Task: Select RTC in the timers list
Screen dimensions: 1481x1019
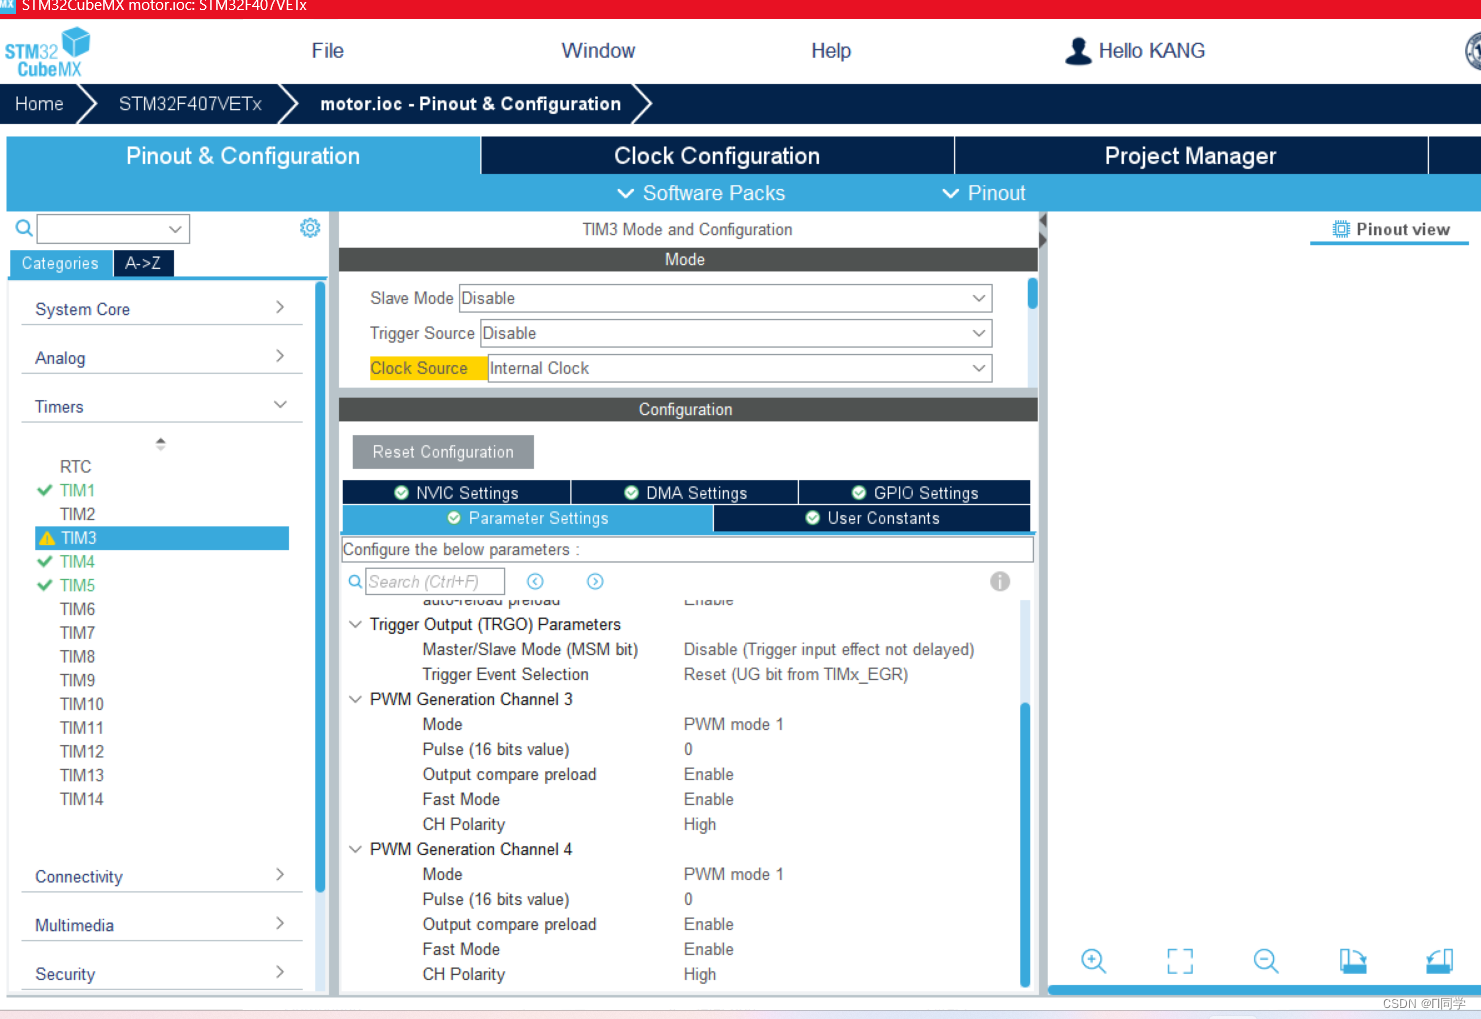Action: [x=75, y=467]
